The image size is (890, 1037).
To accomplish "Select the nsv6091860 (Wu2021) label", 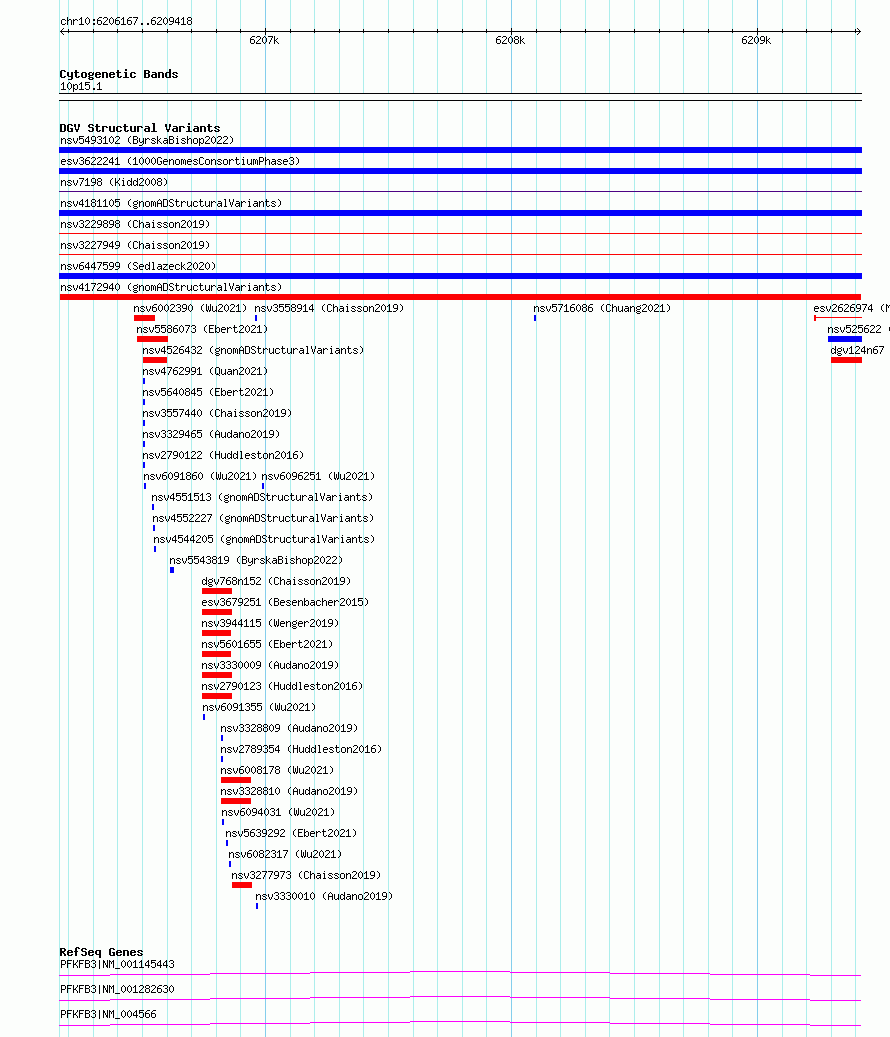I will pyautogui.click(x=200, y=476).
